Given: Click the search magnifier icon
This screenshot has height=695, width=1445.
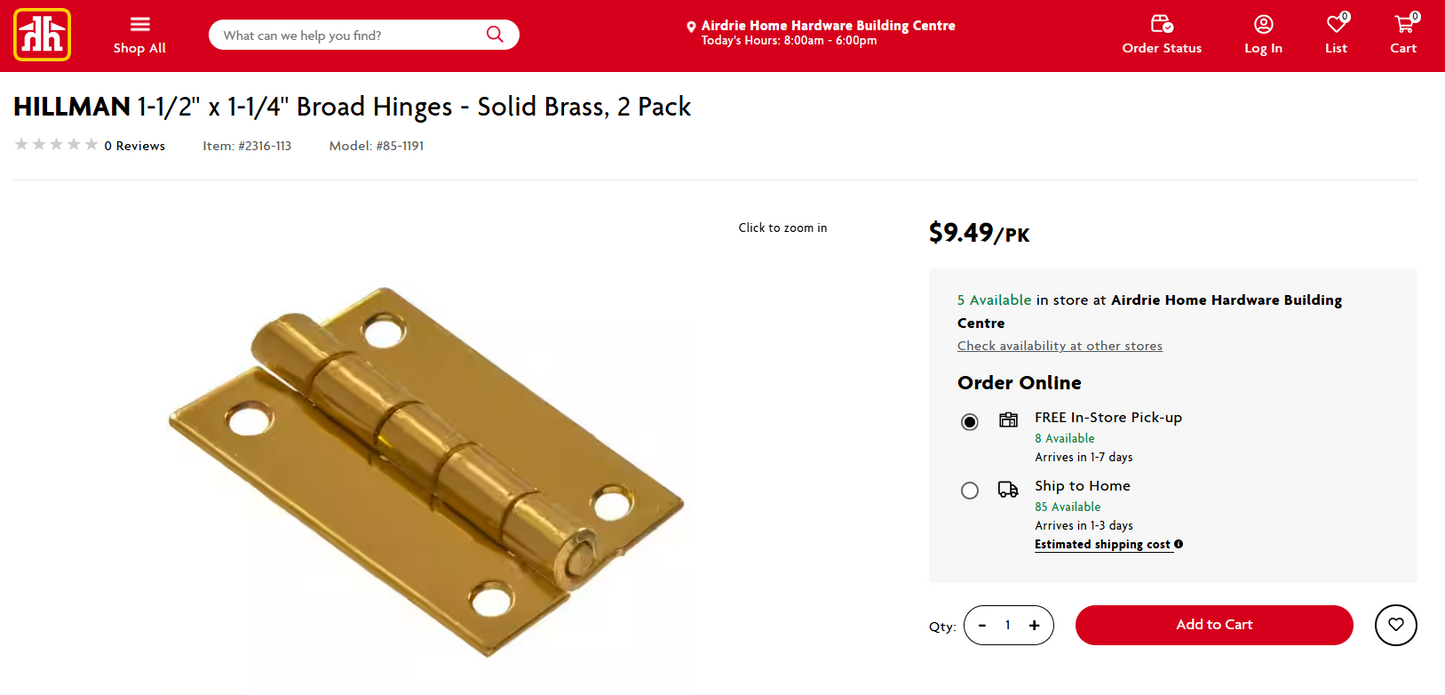Looking at the screenshot, I should tap(494, 33).
